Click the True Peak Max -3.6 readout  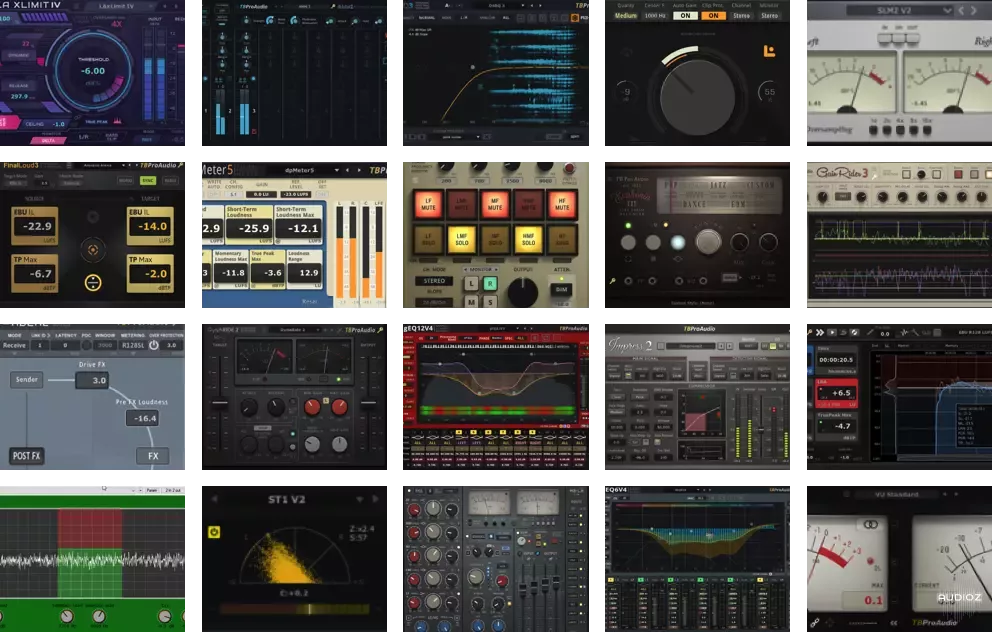click(x=268, y=273)
